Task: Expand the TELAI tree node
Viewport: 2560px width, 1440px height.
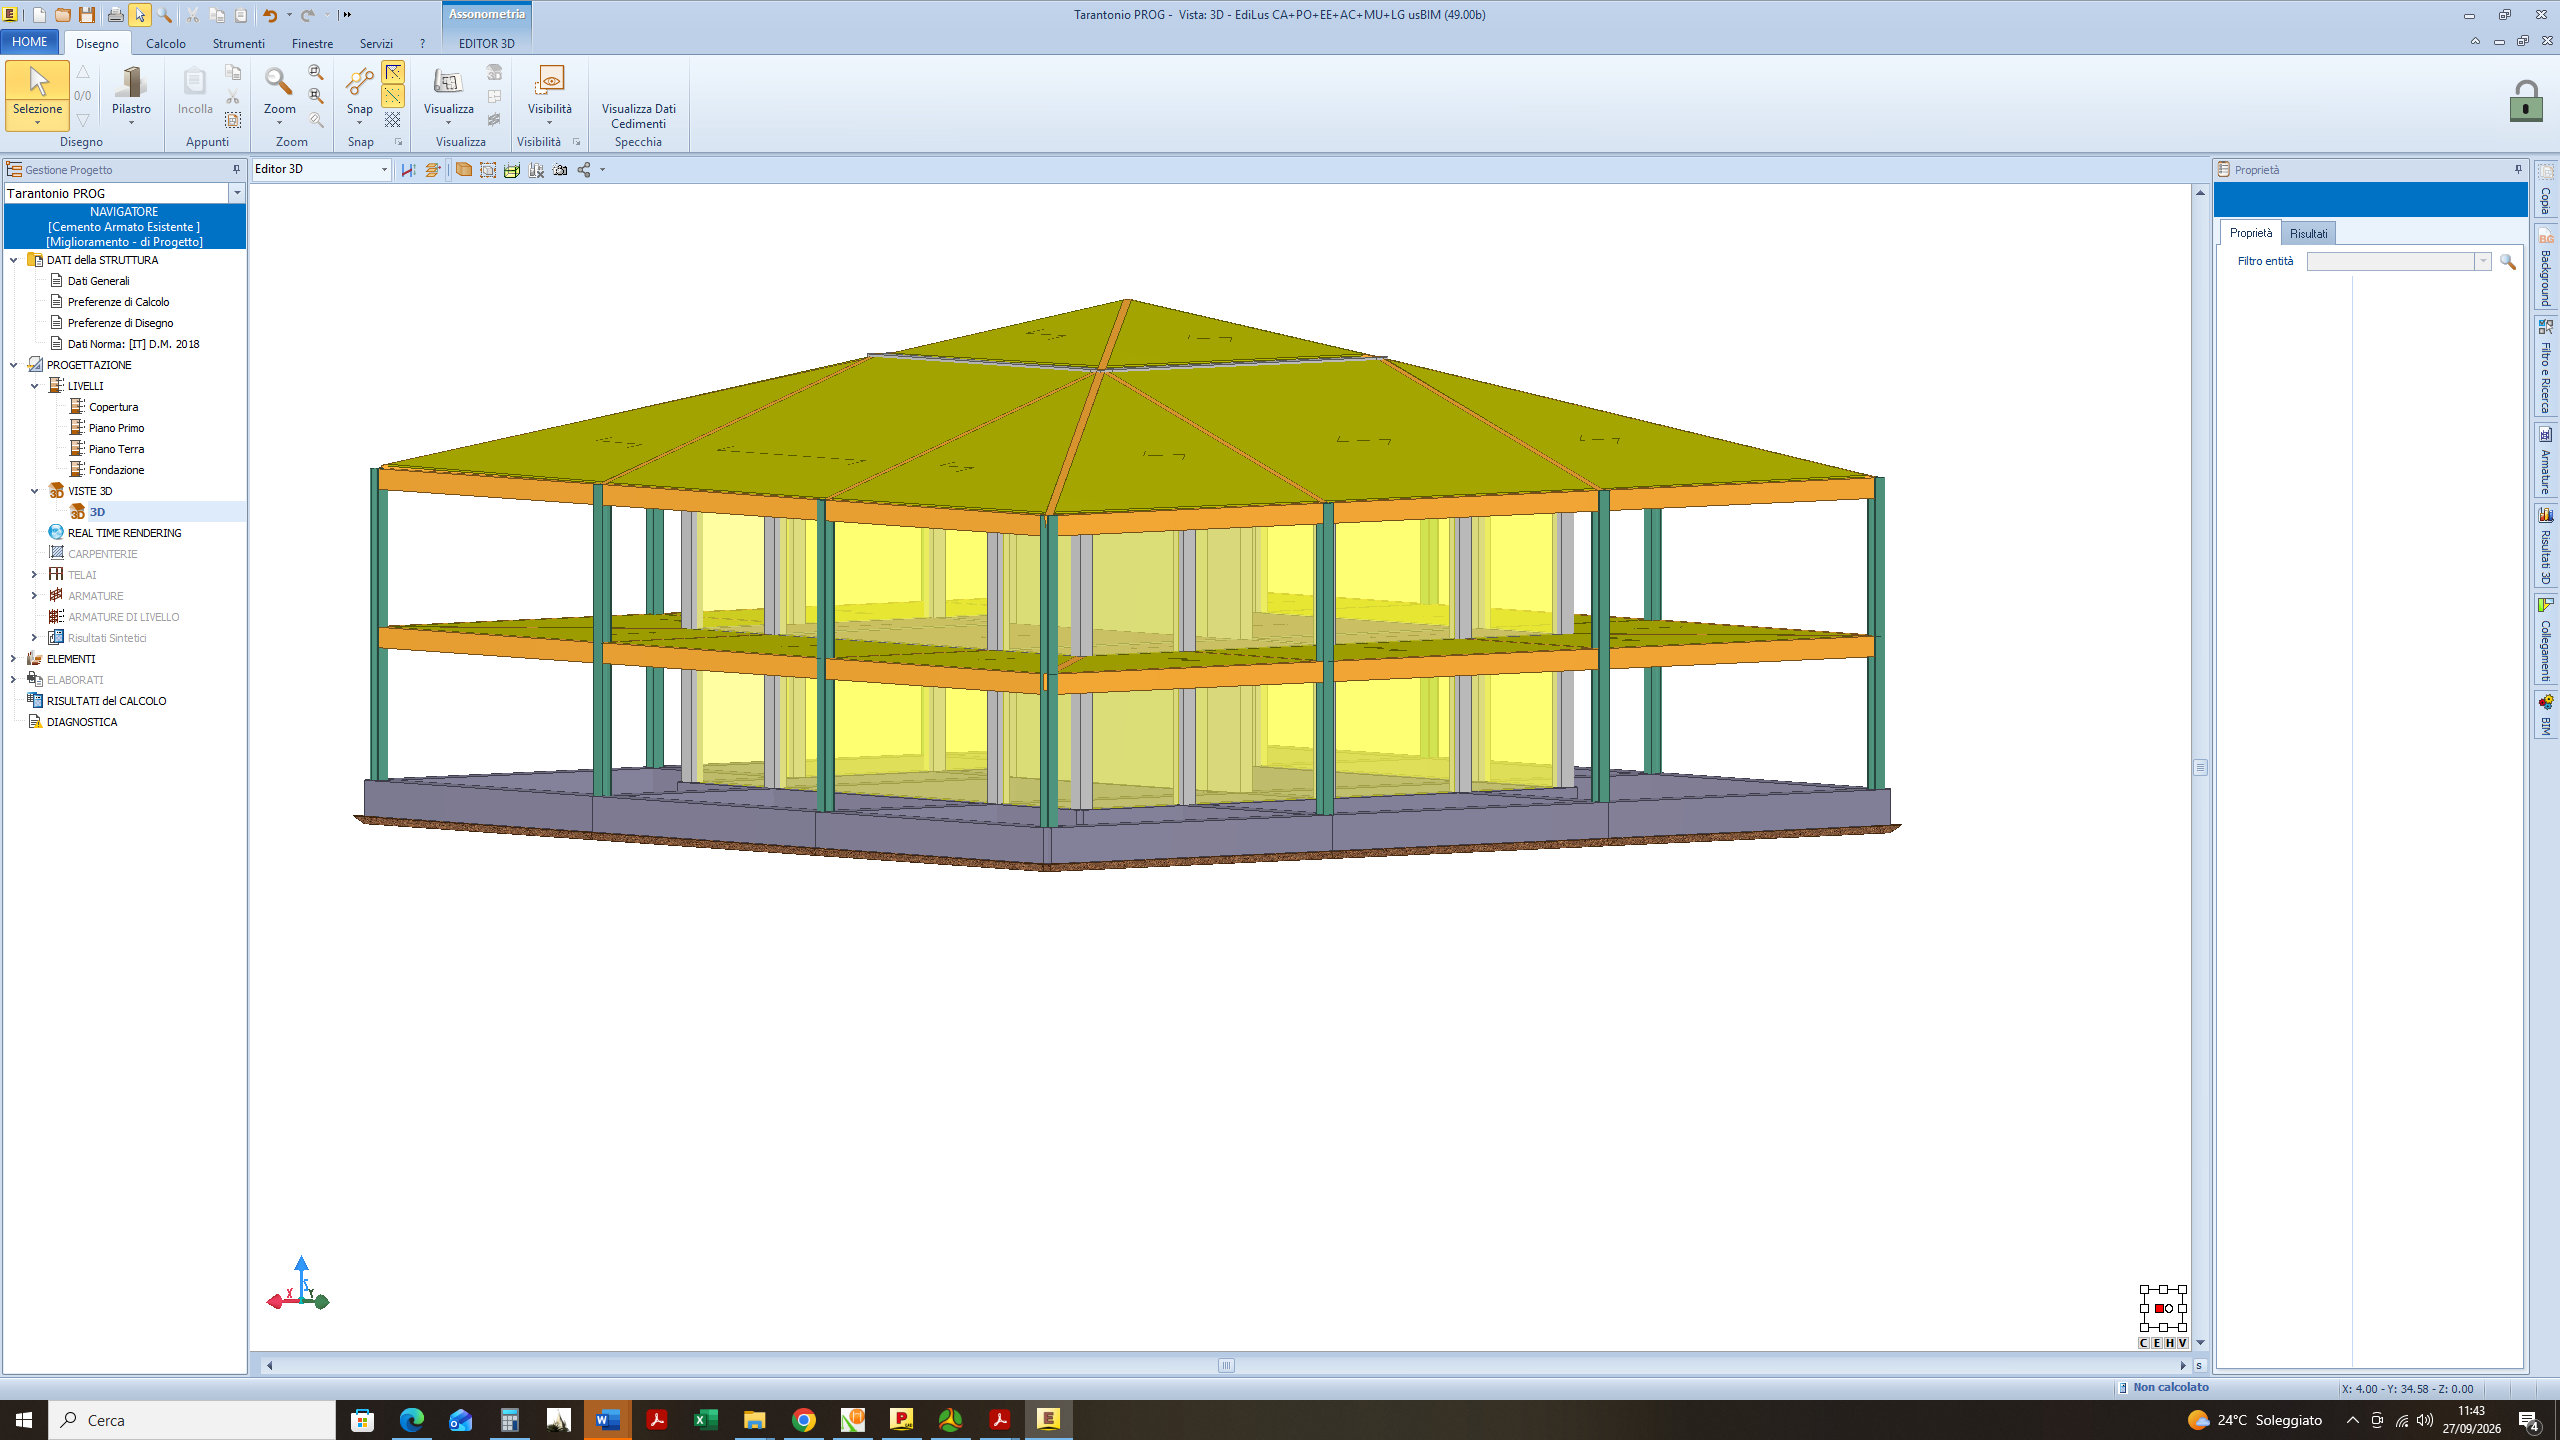Action: click(34, 574)
